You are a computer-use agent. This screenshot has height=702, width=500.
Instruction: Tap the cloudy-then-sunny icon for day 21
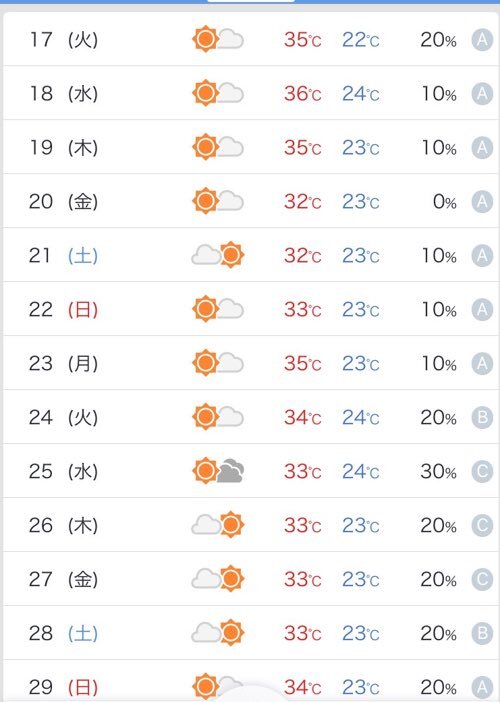pyautogui.click(x=218, y=255)
